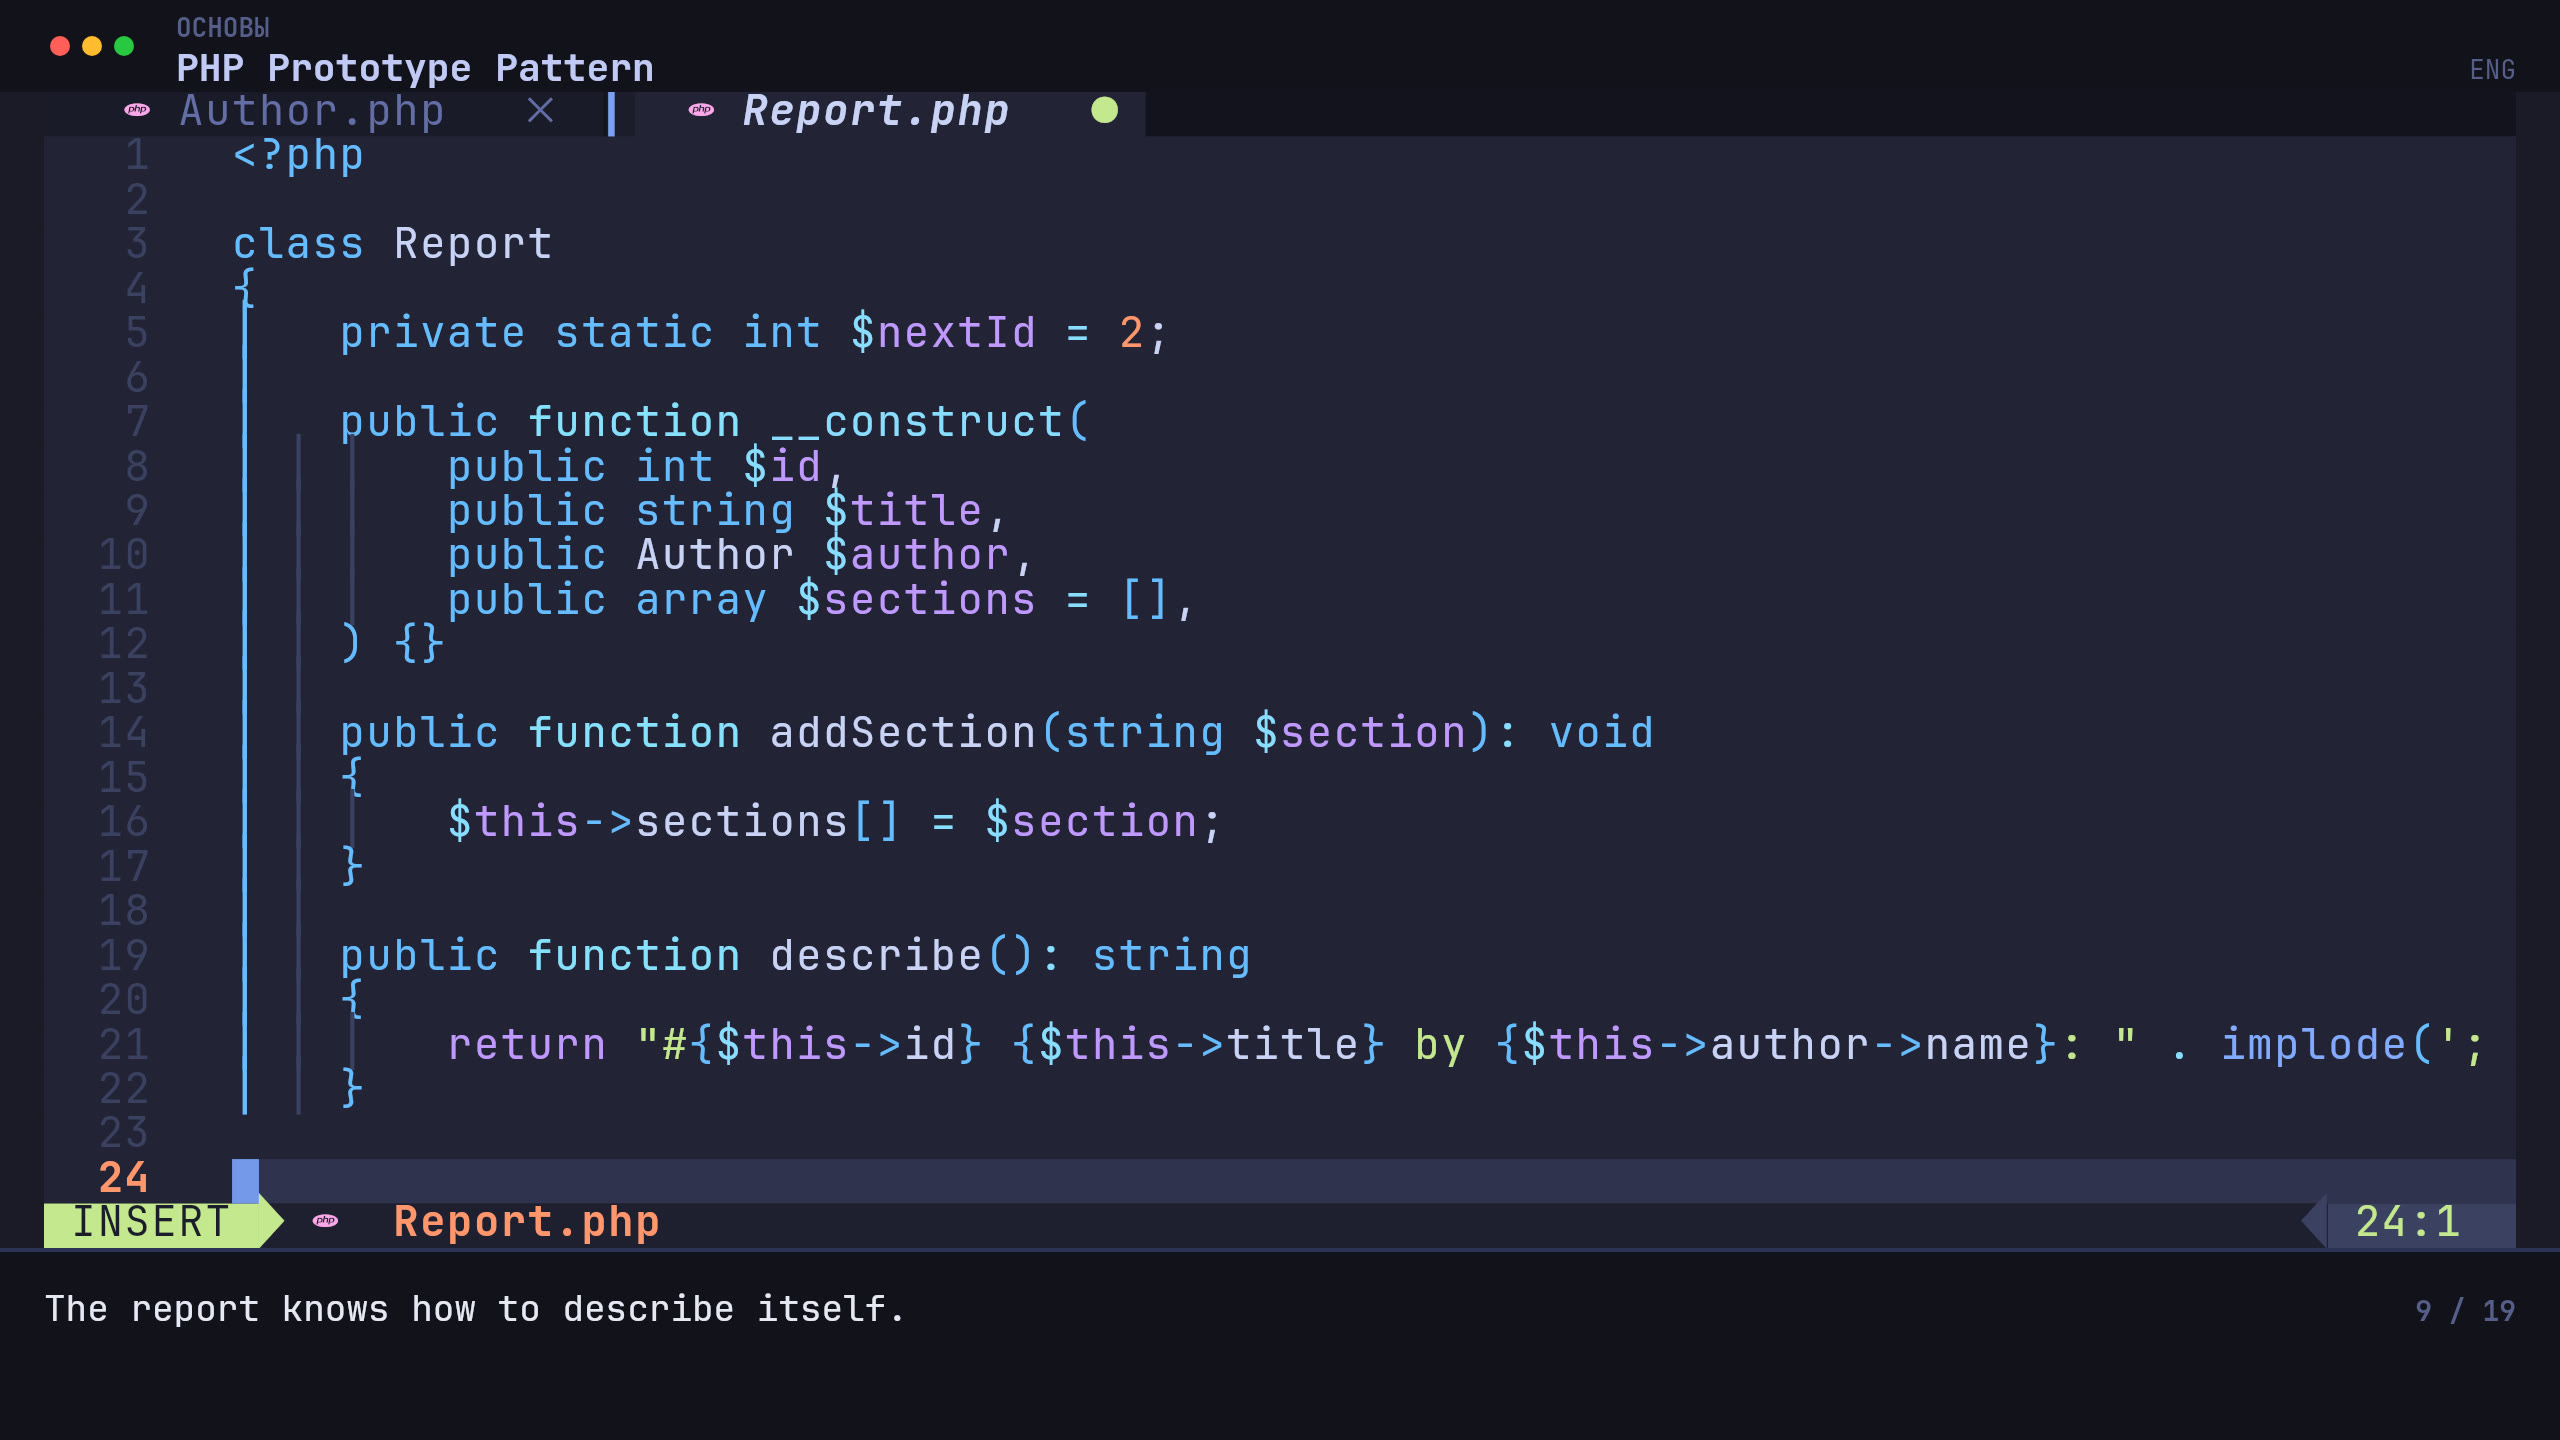Screen dimensions: 2560x1440
Task: Click the Report.php filename in status line
Action: [526, 1222]
